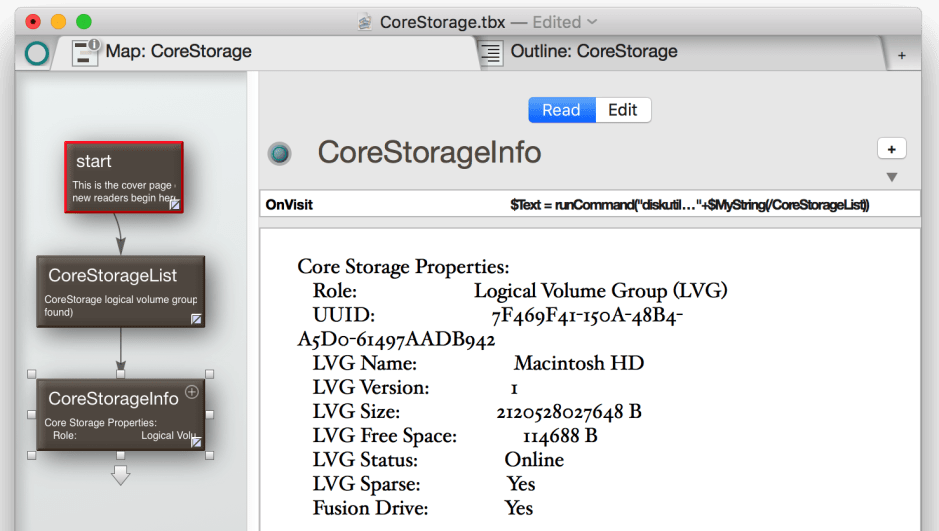This screenshot has width=939, height=531.
Task: Expand the disclosure triangle under plus button
Action: [892, 177]
